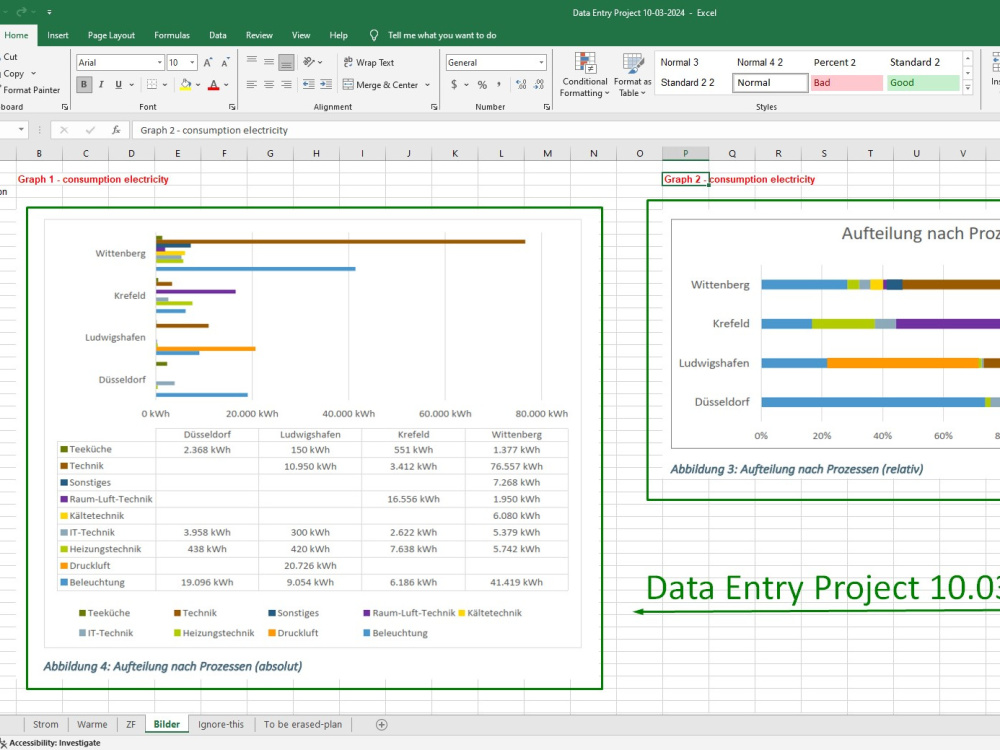
Task: Expand the font color dropdown arrow
Action: click(226, 84)
